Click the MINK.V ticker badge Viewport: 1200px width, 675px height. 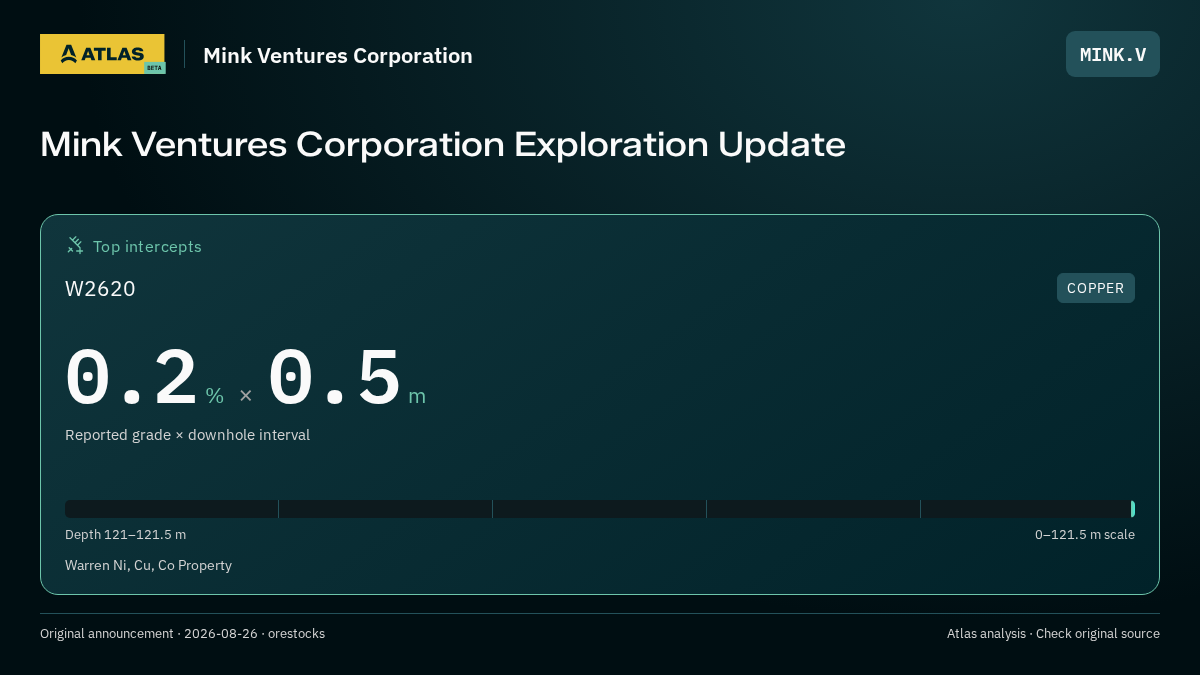pos(1113,54)
